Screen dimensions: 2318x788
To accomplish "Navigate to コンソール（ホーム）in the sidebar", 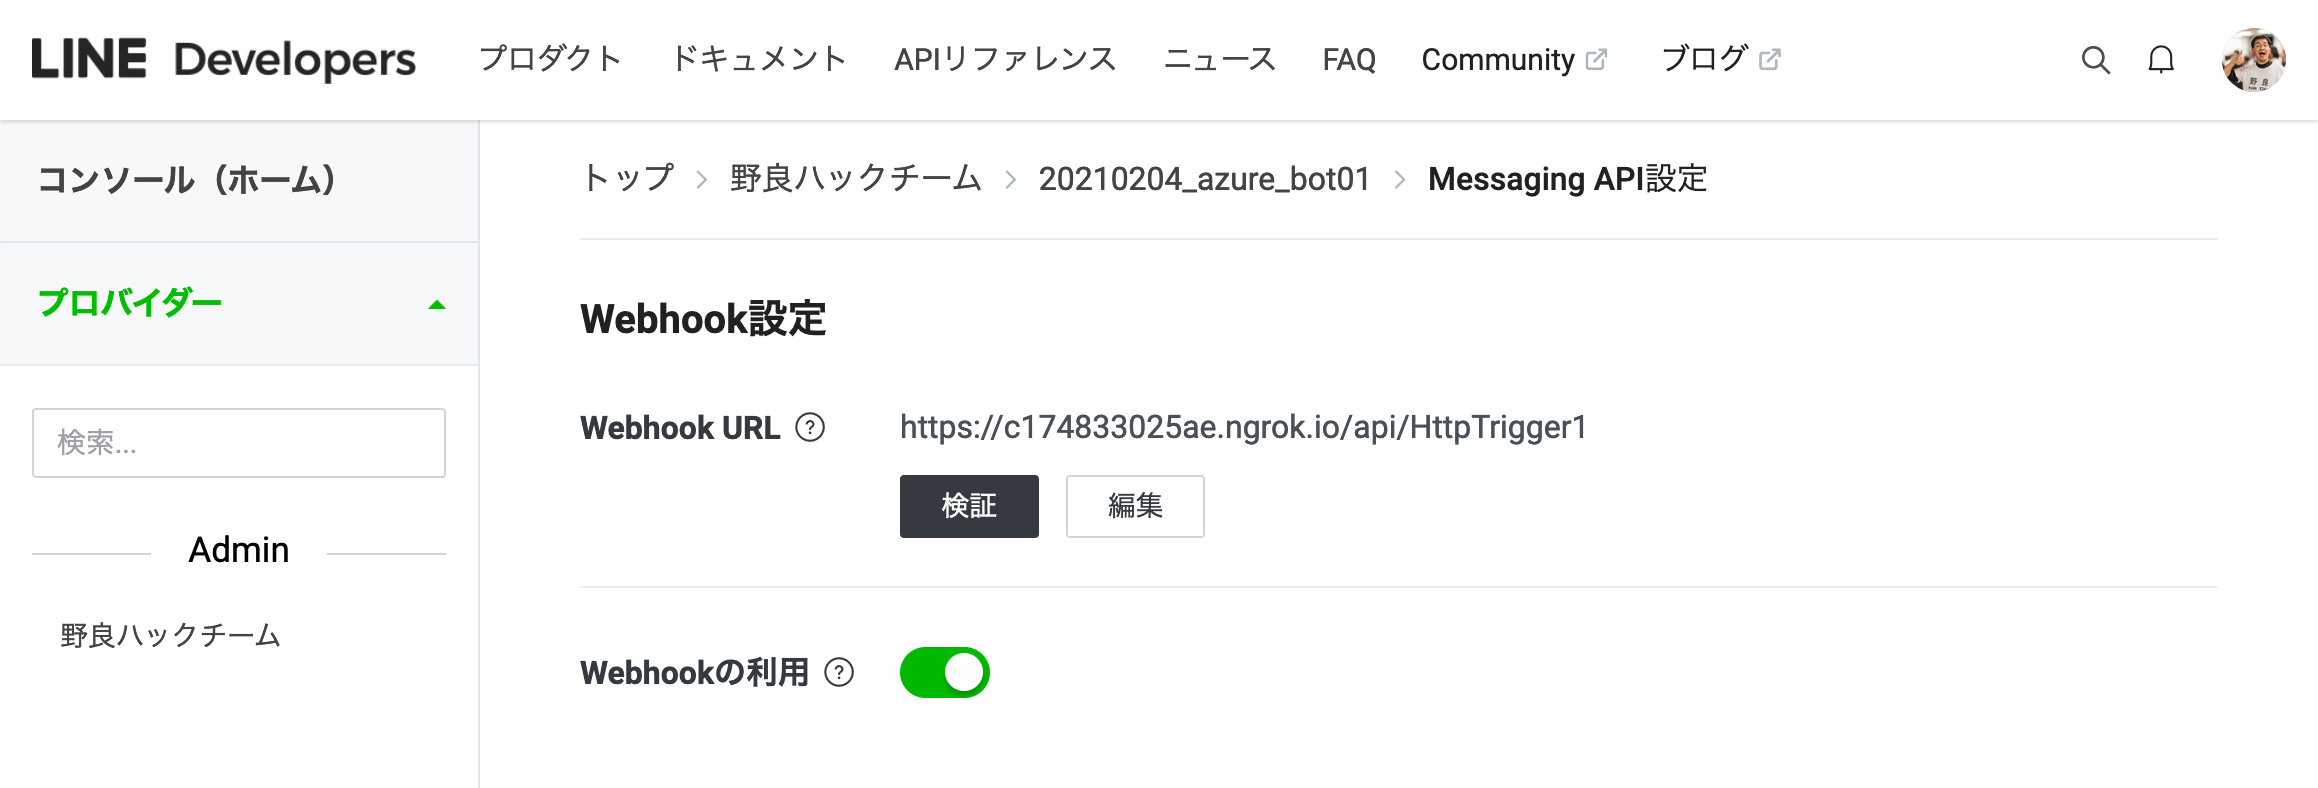I will (x=187, y=181).
